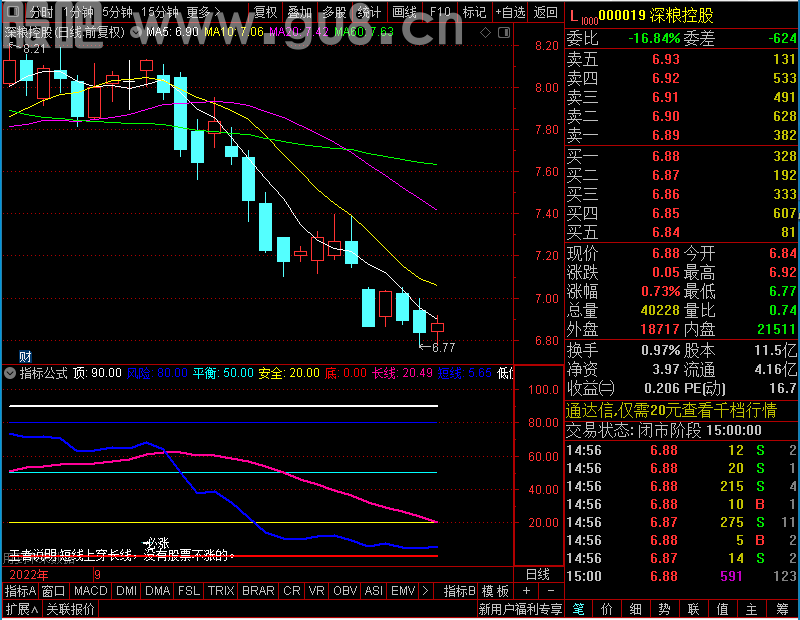Switch indicator to ASI
Image resolution: width=800 pixels, height=620 pixels.
pos(373,591)
